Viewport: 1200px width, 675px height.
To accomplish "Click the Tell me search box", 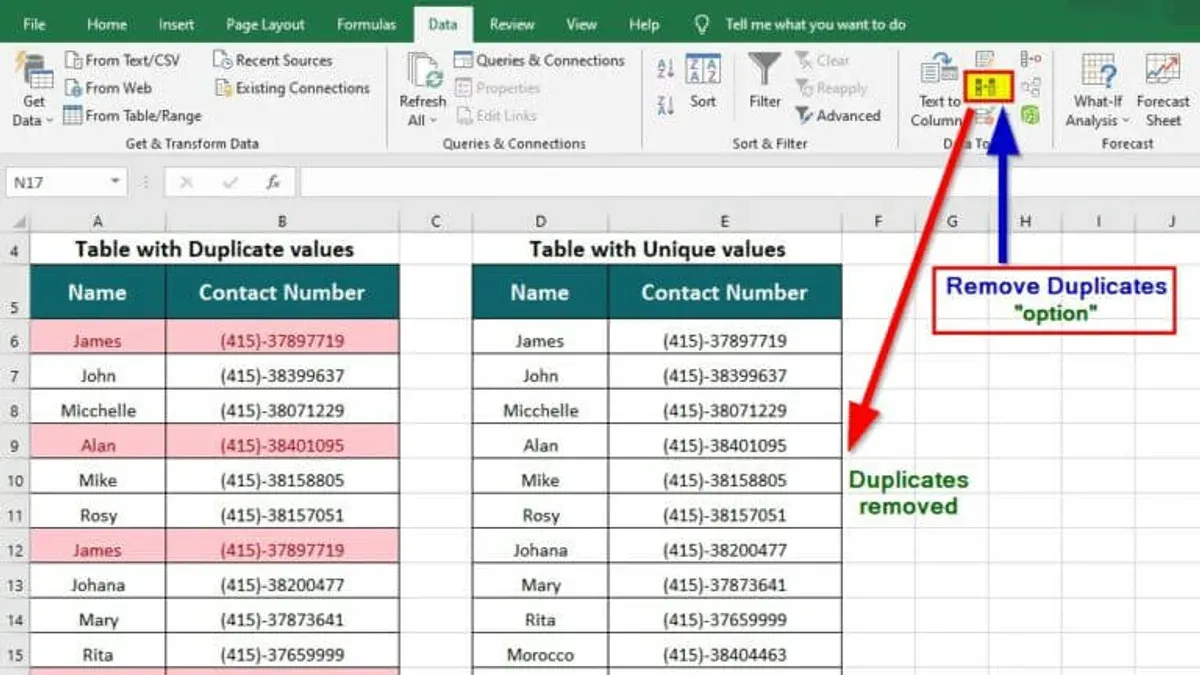I will 815,24.
